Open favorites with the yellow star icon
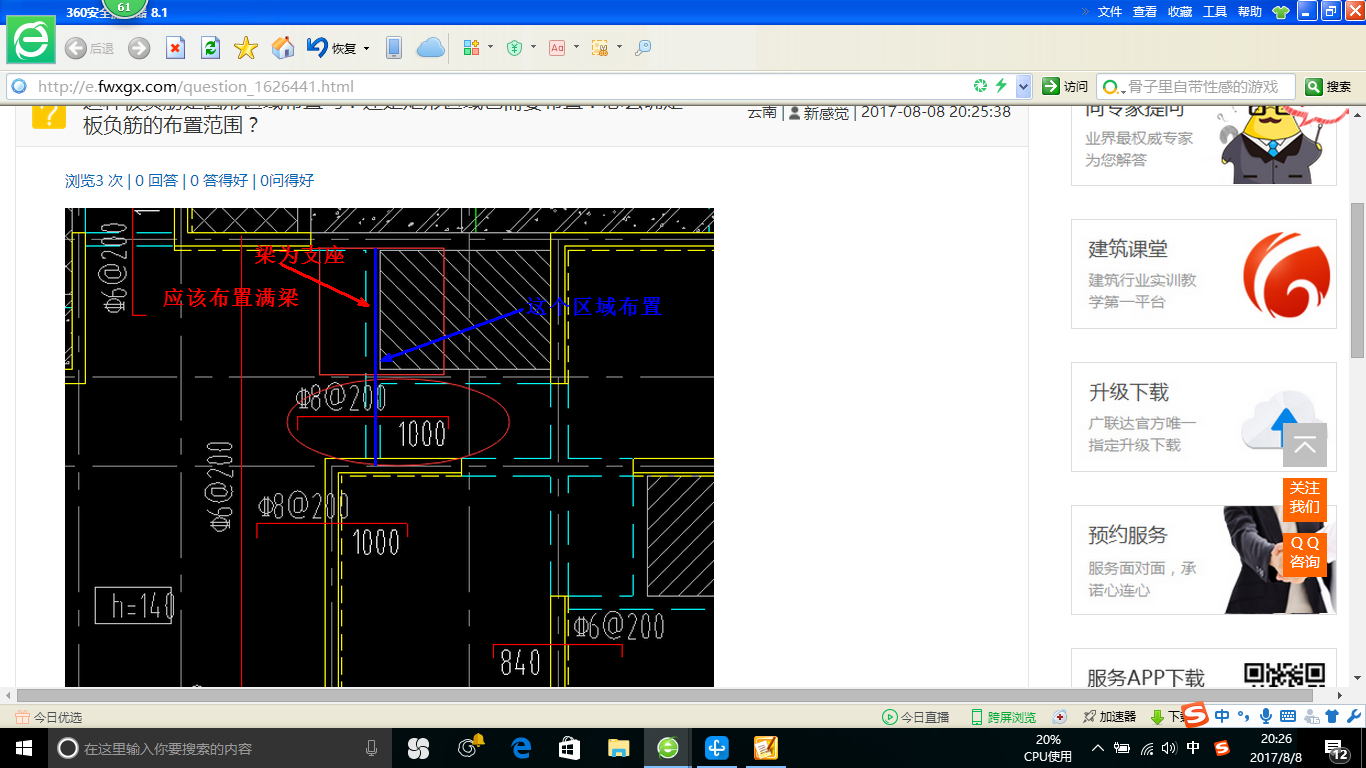This screenshot has width=1366, height=768. [246, 48]
